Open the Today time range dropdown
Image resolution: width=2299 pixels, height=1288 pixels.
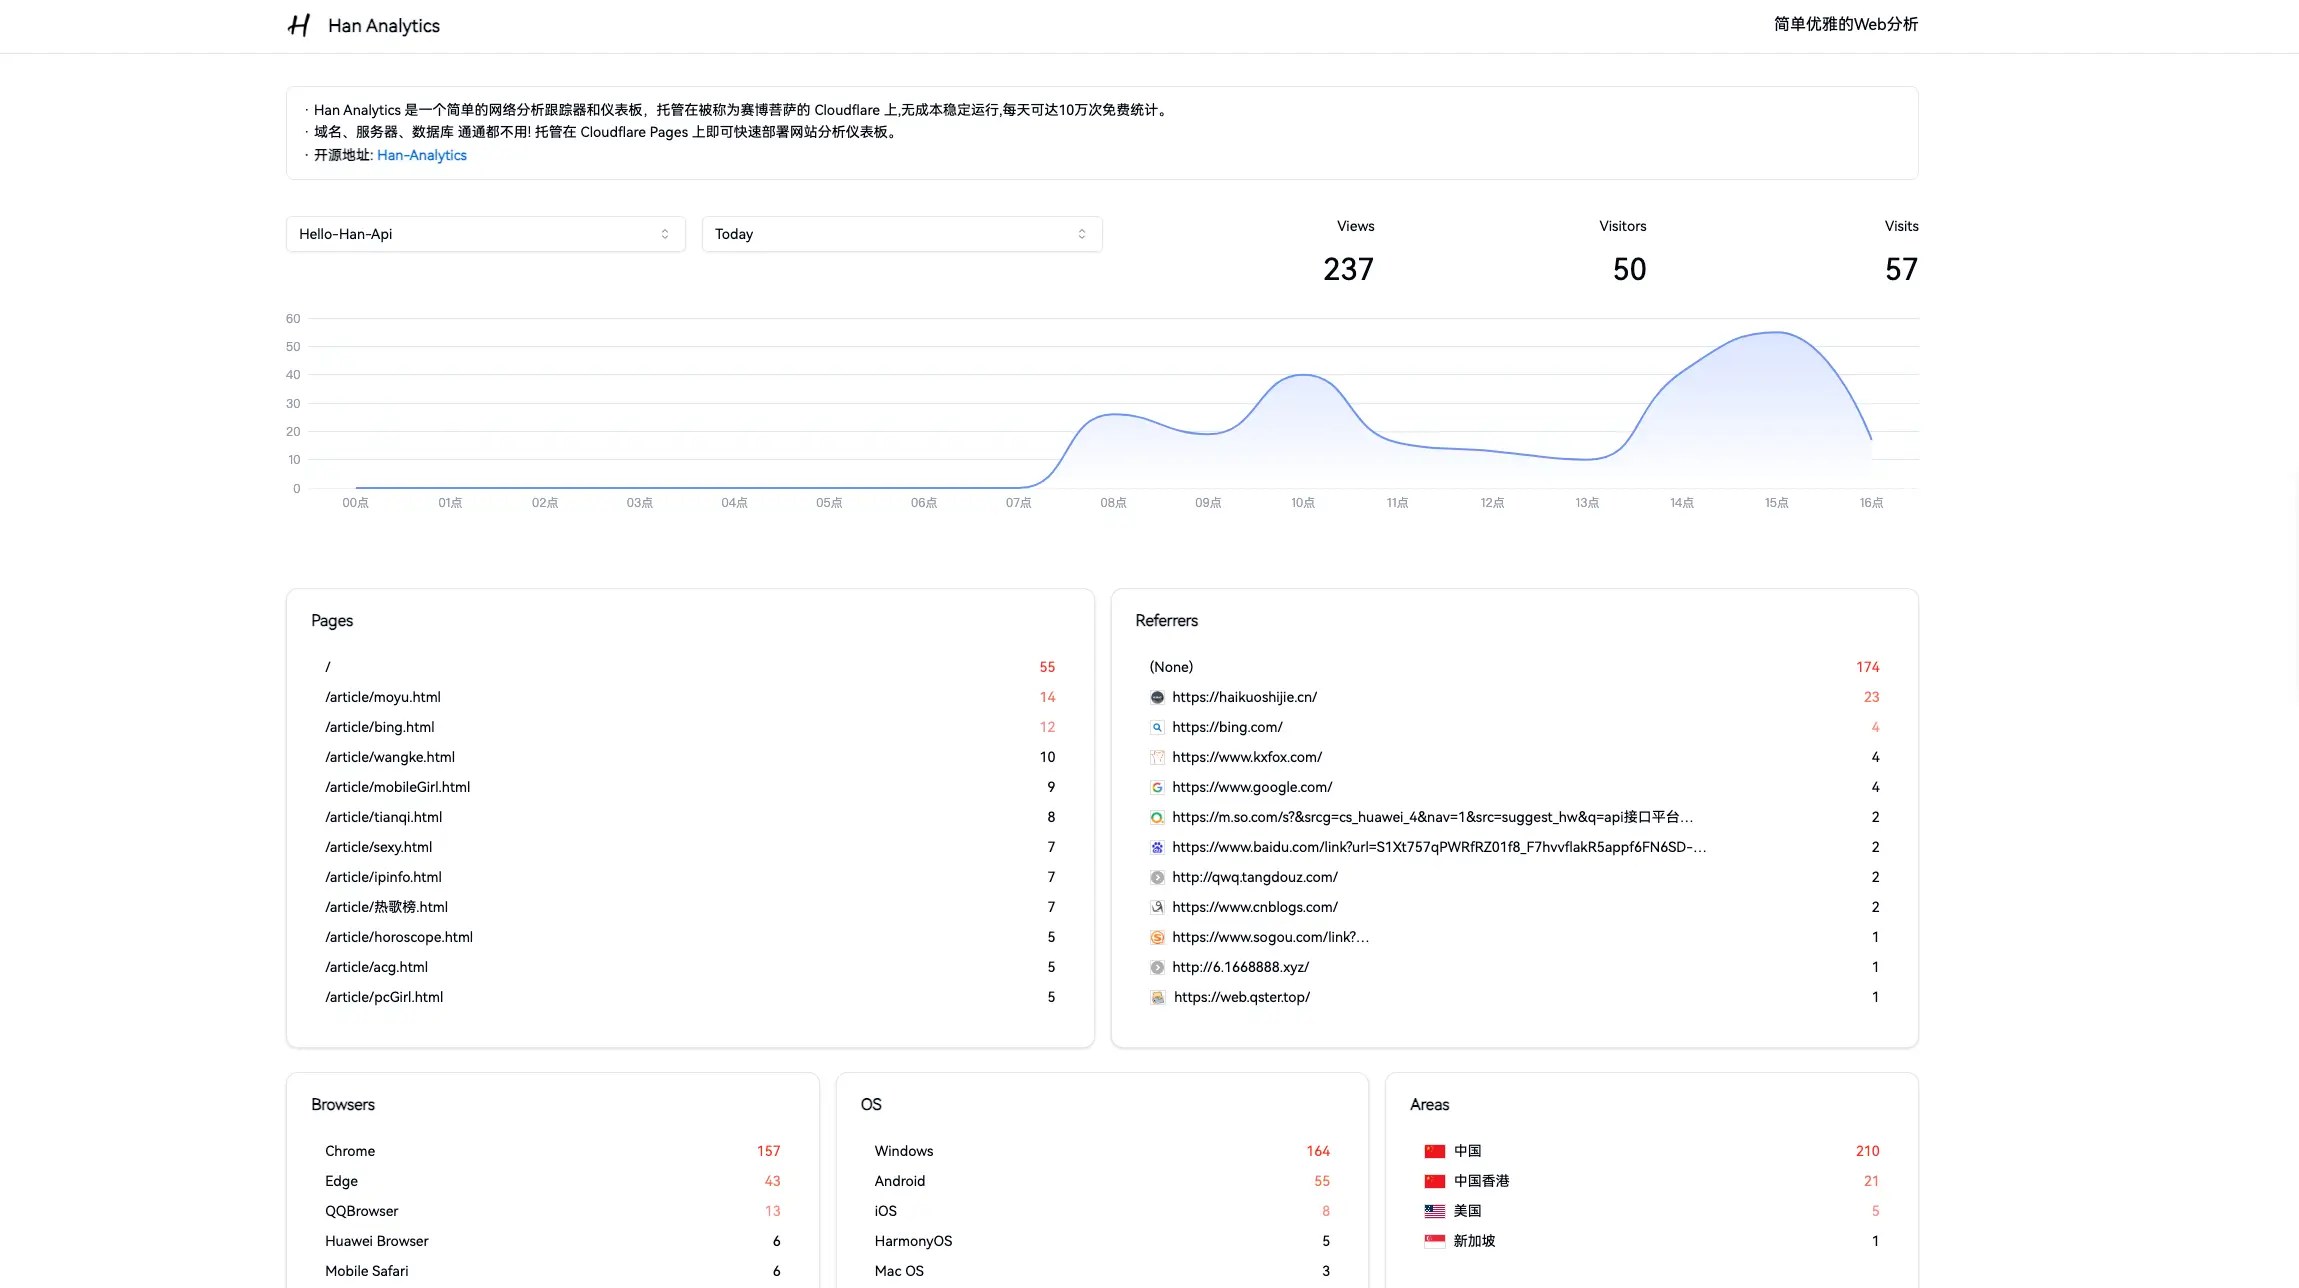[x=901, y=233]
